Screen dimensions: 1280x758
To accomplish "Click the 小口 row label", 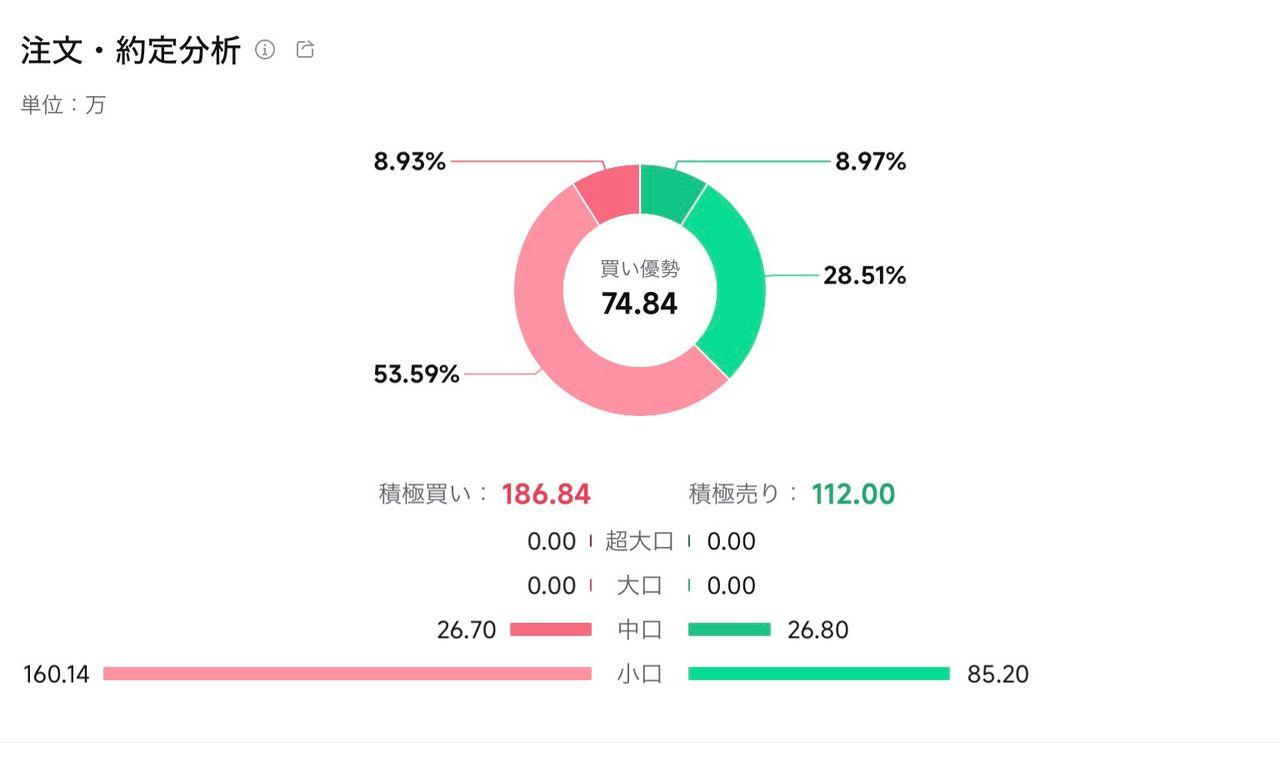I will point(640,674).
